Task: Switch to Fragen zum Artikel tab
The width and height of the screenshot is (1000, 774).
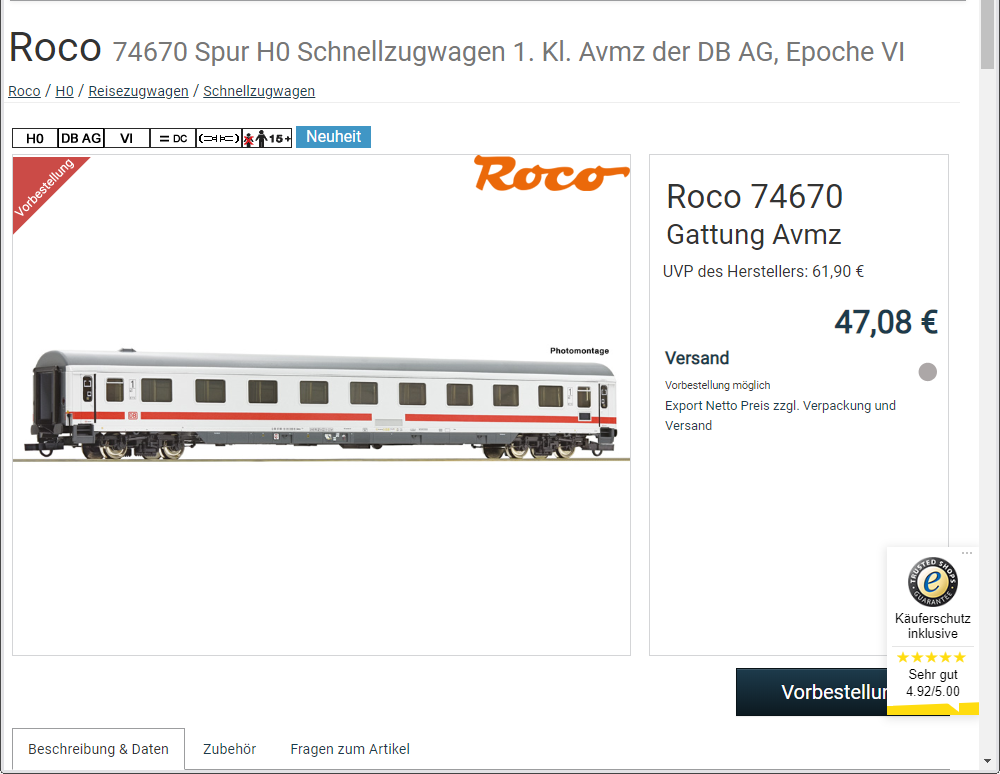Action: (350, 749)
